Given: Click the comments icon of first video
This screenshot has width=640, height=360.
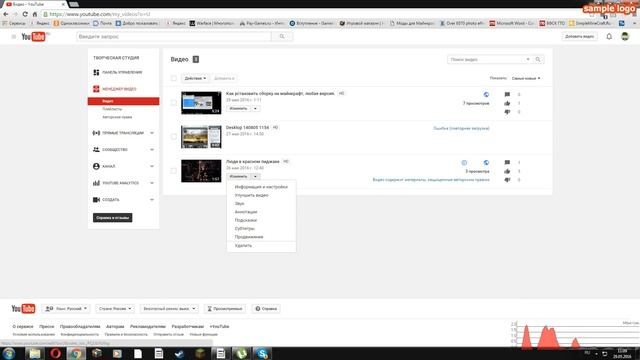Looking at the screenshot, I should (507, 95).
